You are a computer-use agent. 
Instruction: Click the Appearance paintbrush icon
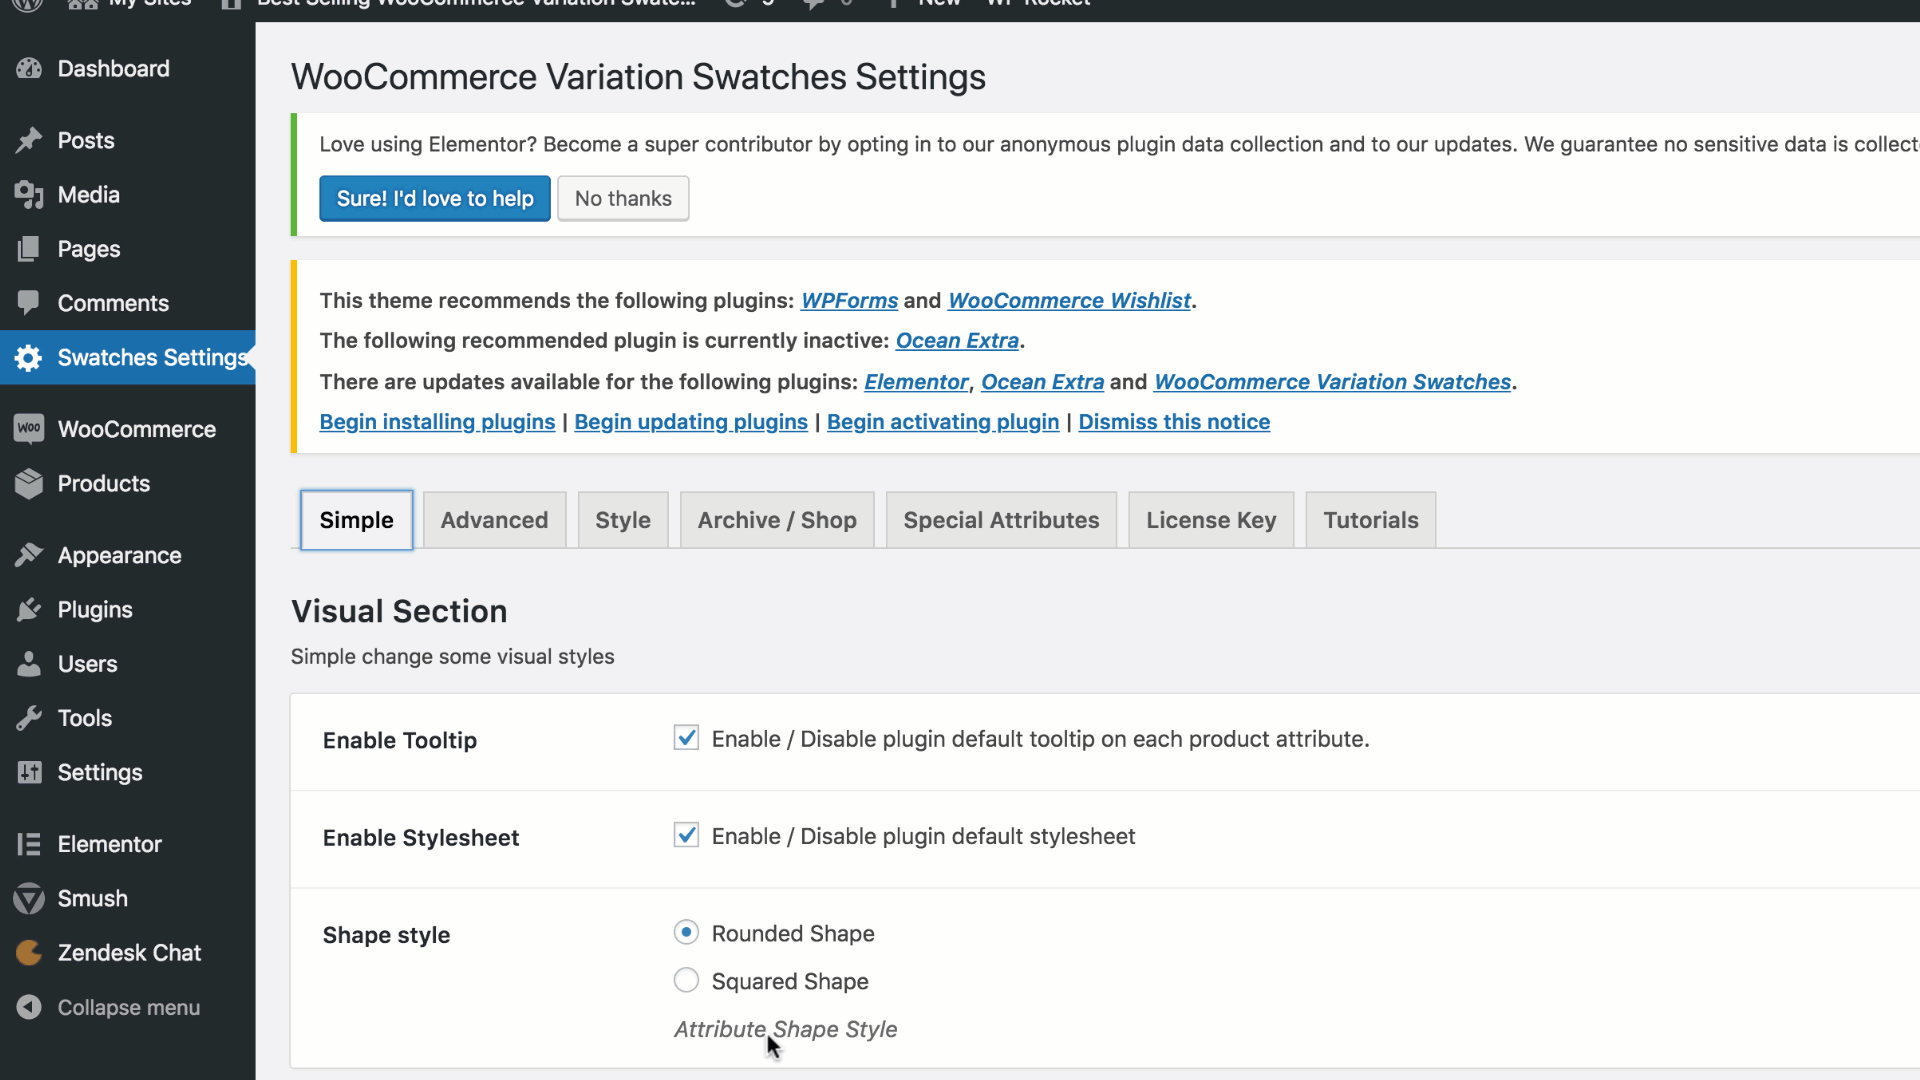click(29, 555)
